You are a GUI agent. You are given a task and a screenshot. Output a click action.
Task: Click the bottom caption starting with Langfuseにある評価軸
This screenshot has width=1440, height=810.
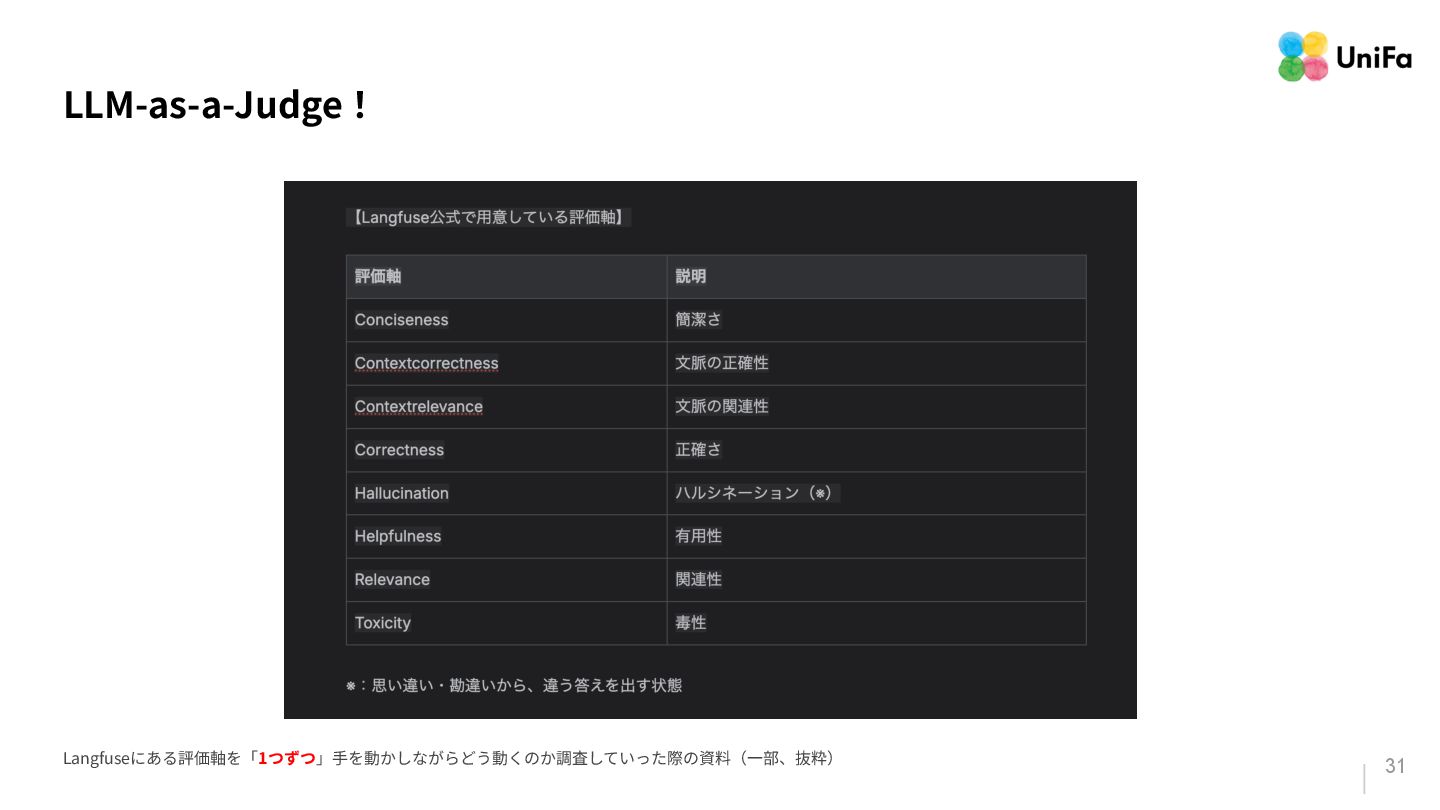coord(450,759)
